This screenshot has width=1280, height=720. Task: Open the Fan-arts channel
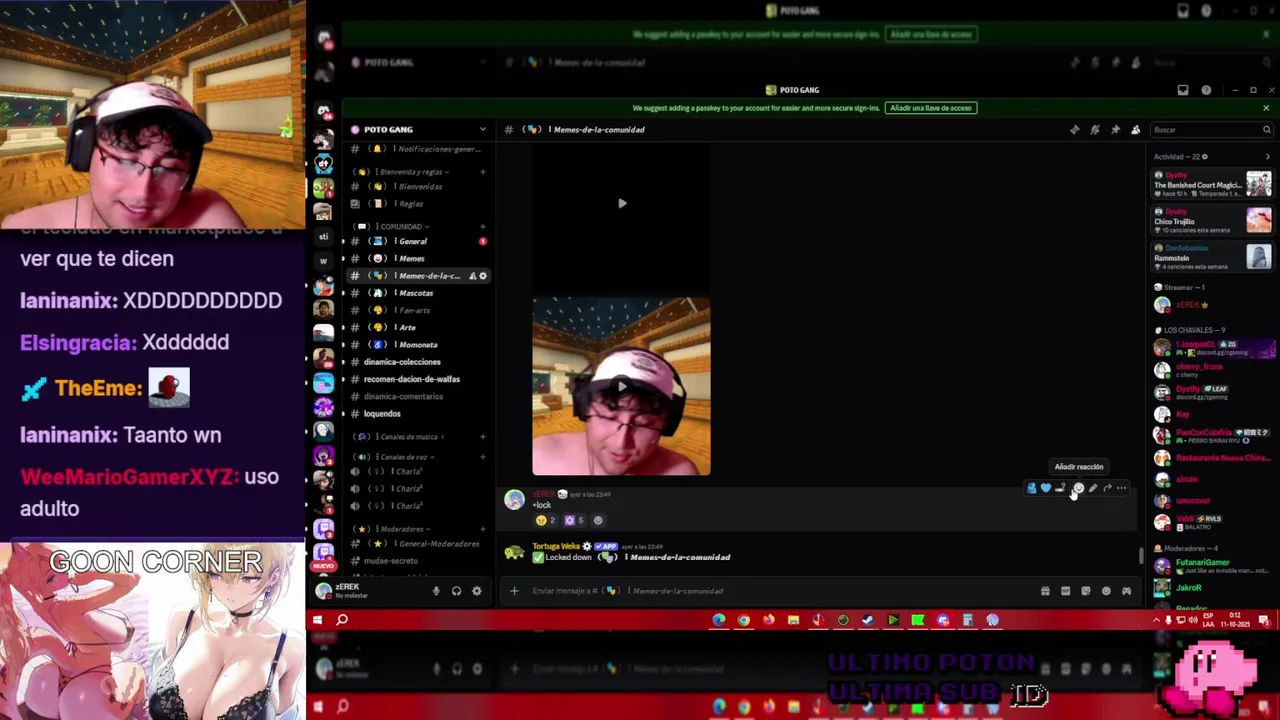click(x=418, y=310)
